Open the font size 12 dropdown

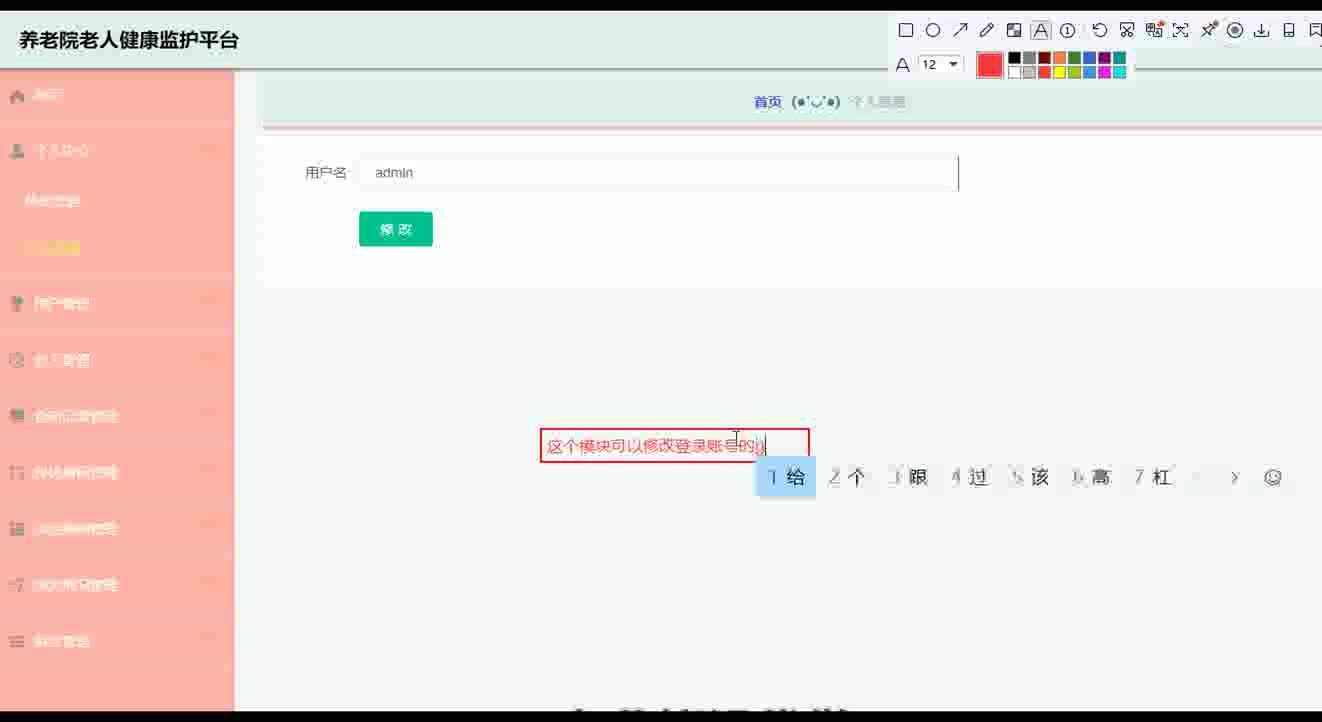tap(941, 64)
